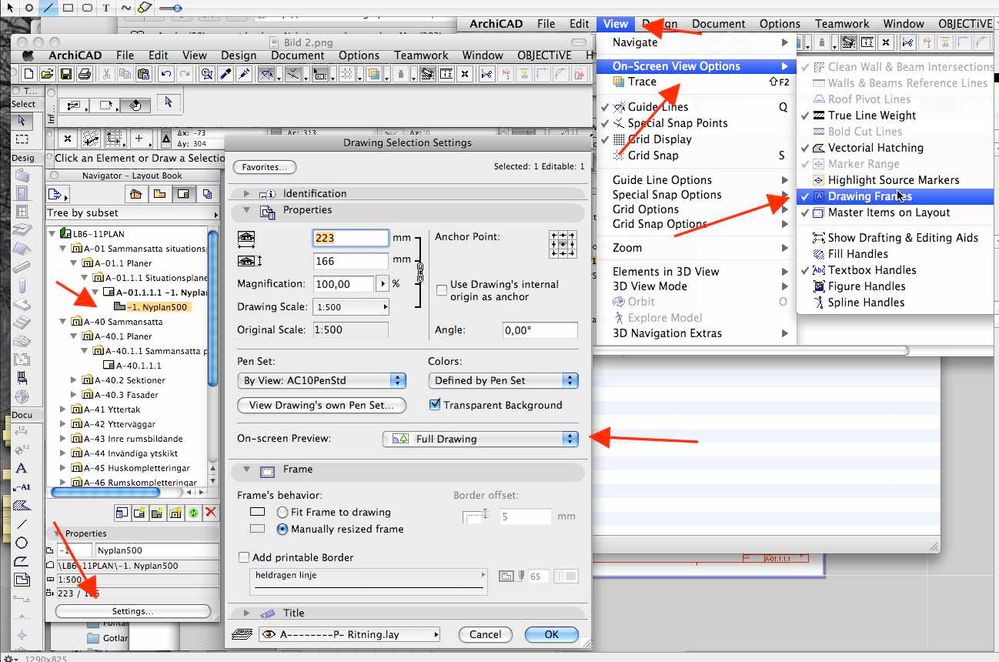
Task: Click the Print toolbar icon
Action: tap(84, 75)
